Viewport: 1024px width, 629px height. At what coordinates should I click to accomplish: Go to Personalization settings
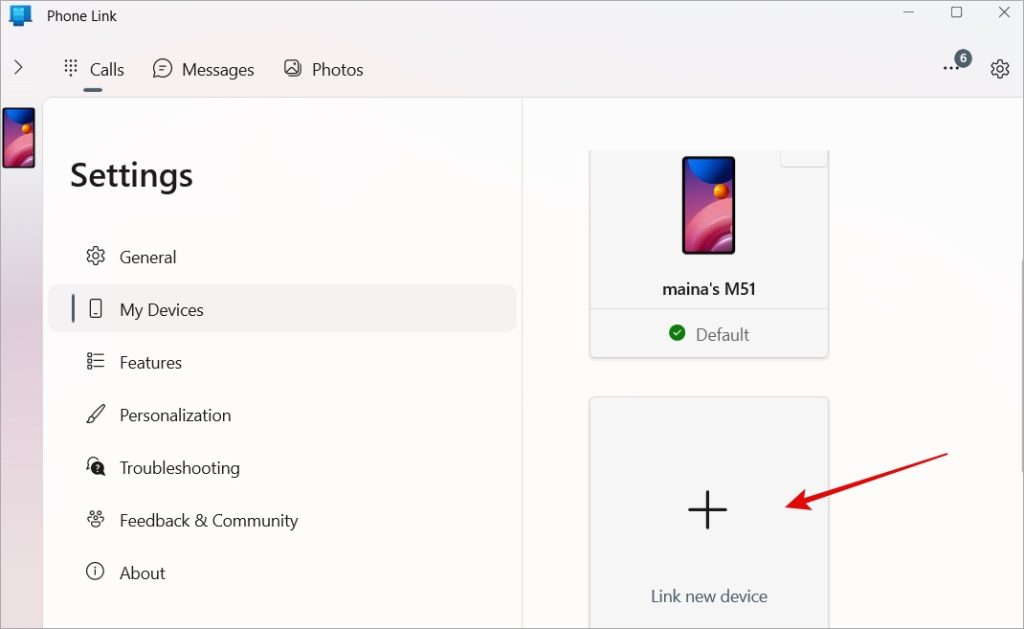(175, 415)
